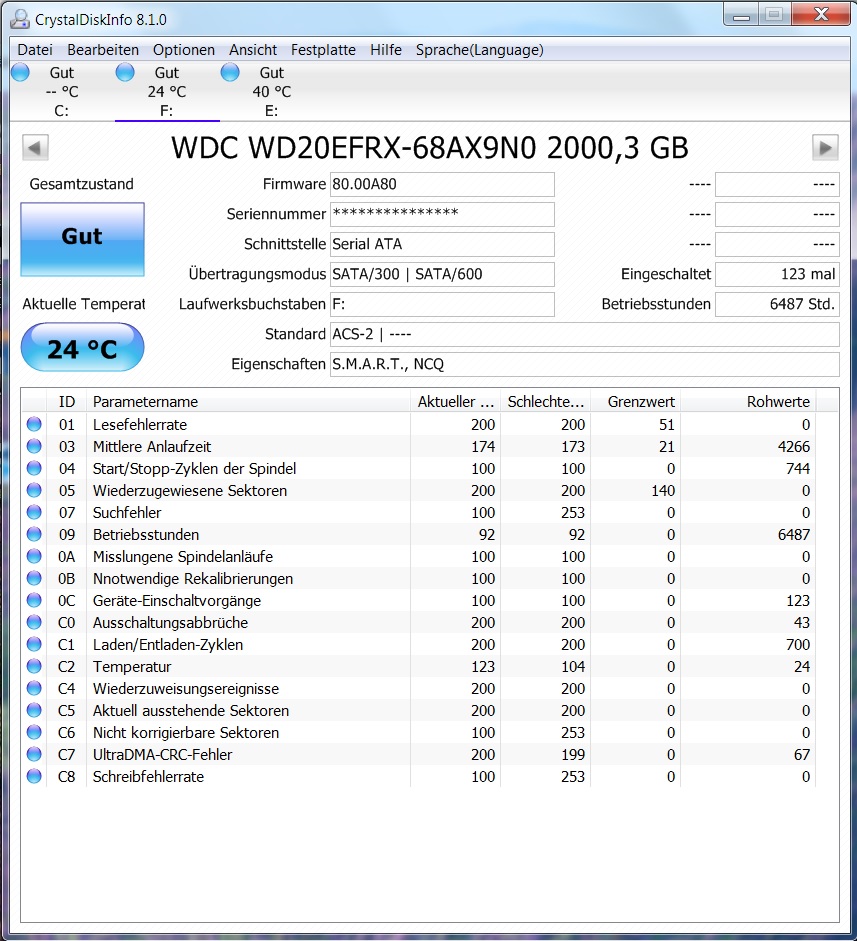
Task: Click the 24 °C temperature button
Action: [x=82, y=347]
